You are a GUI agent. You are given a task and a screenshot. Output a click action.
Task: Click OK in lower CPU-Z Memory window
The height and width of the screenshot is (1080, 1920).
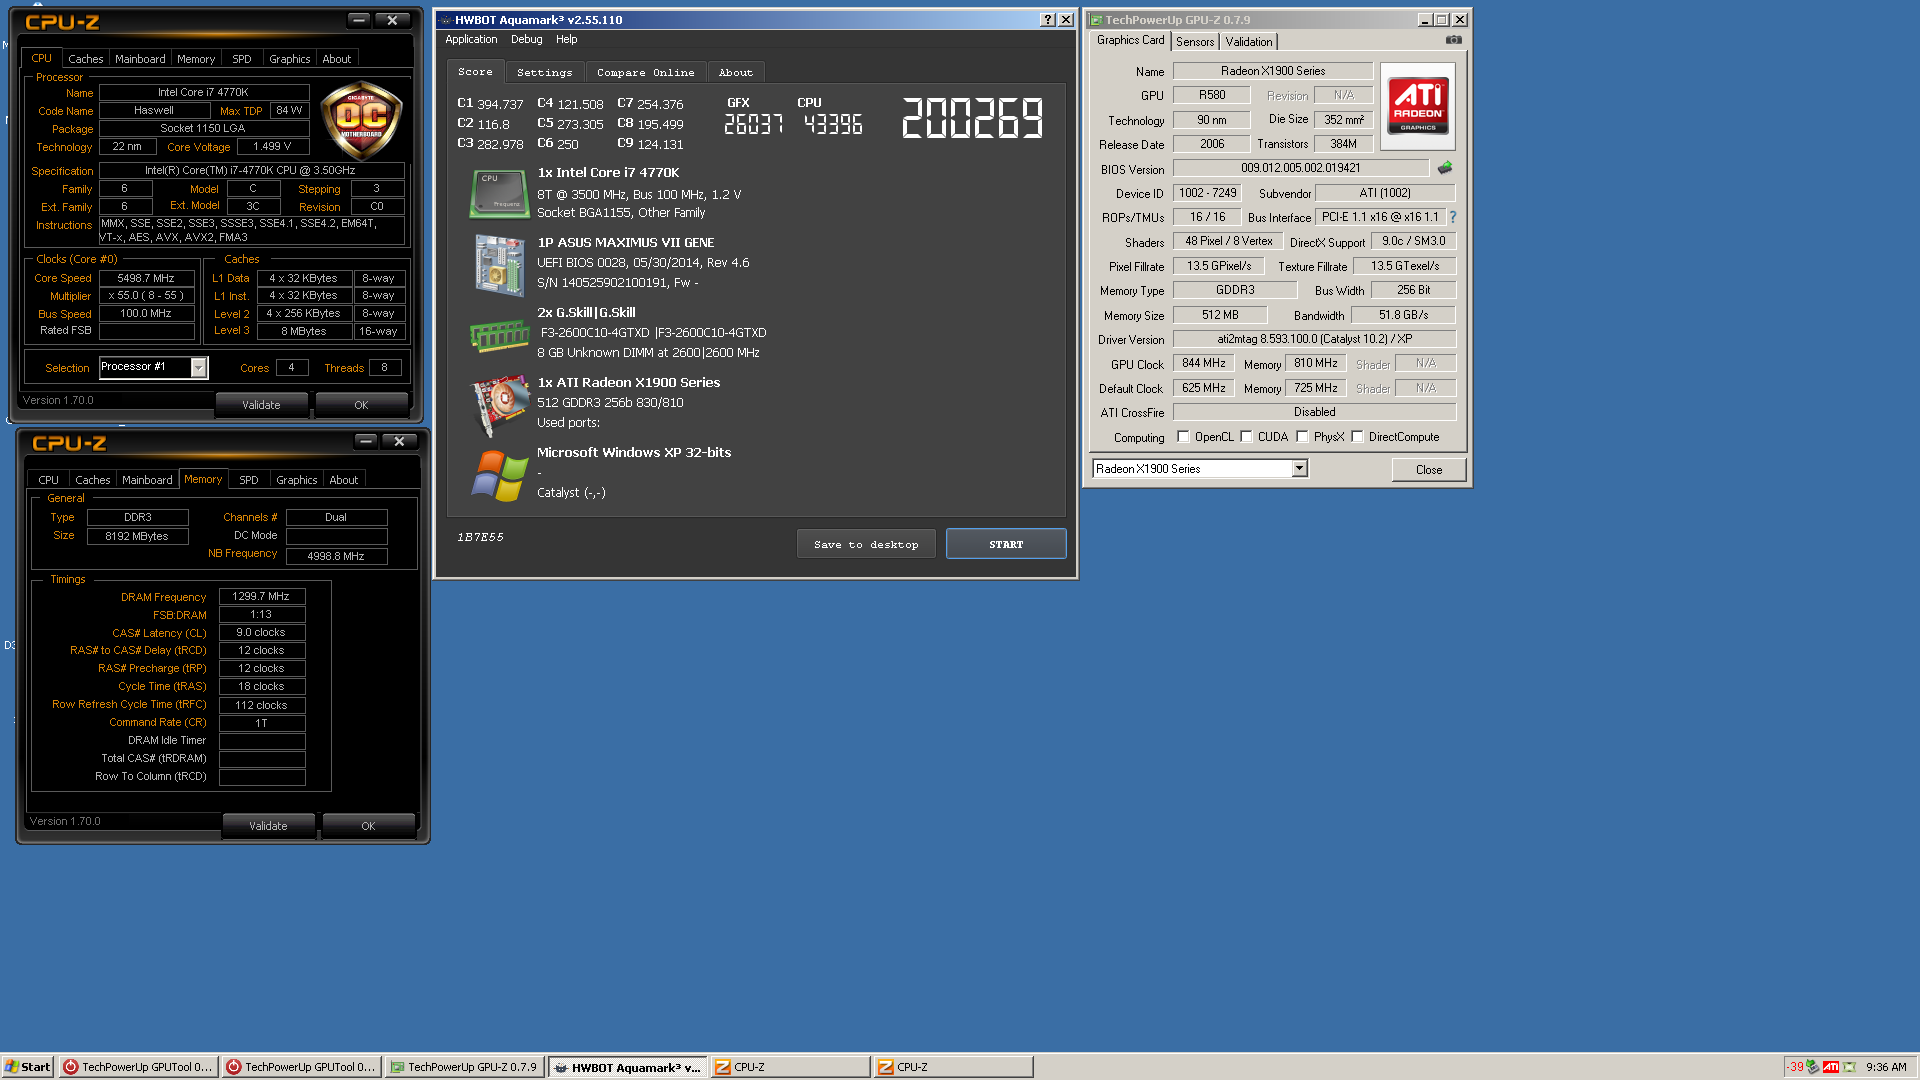pos(368,826)
